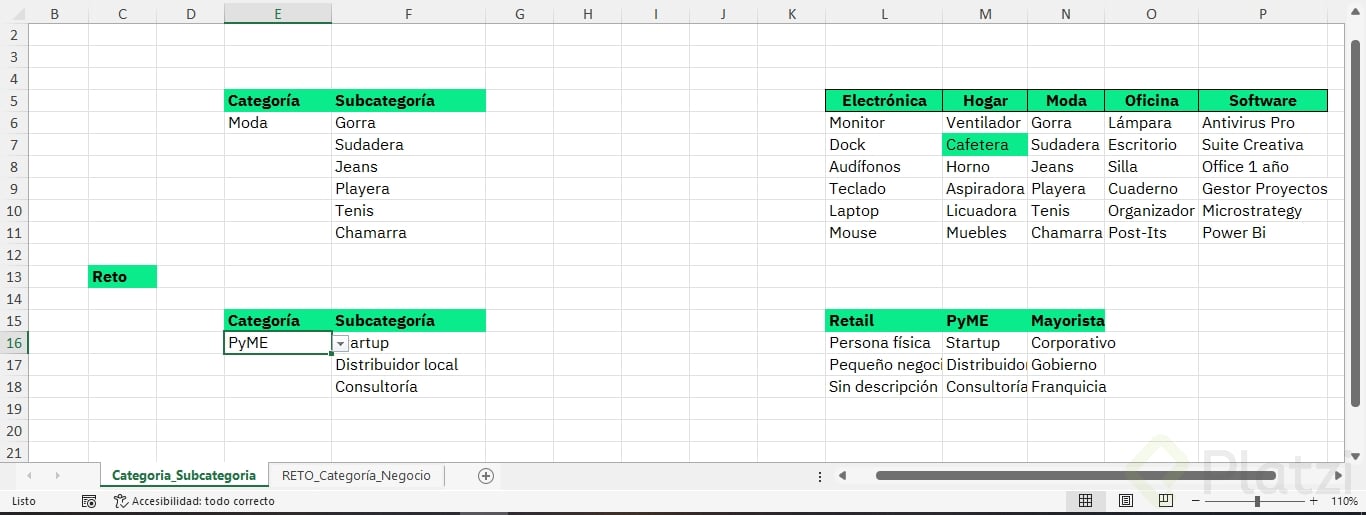Click the horizontal scroll left arrow
The image size is (1366, 515).
pyautogui.click(x=843, y=476)
